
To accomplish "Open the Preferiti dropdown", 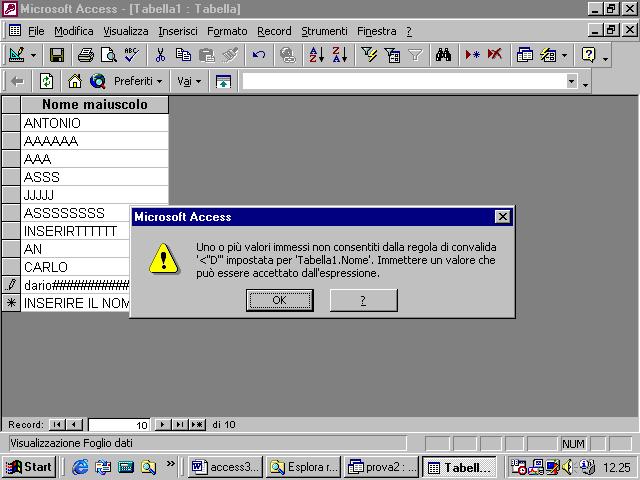I will (138, 82).
